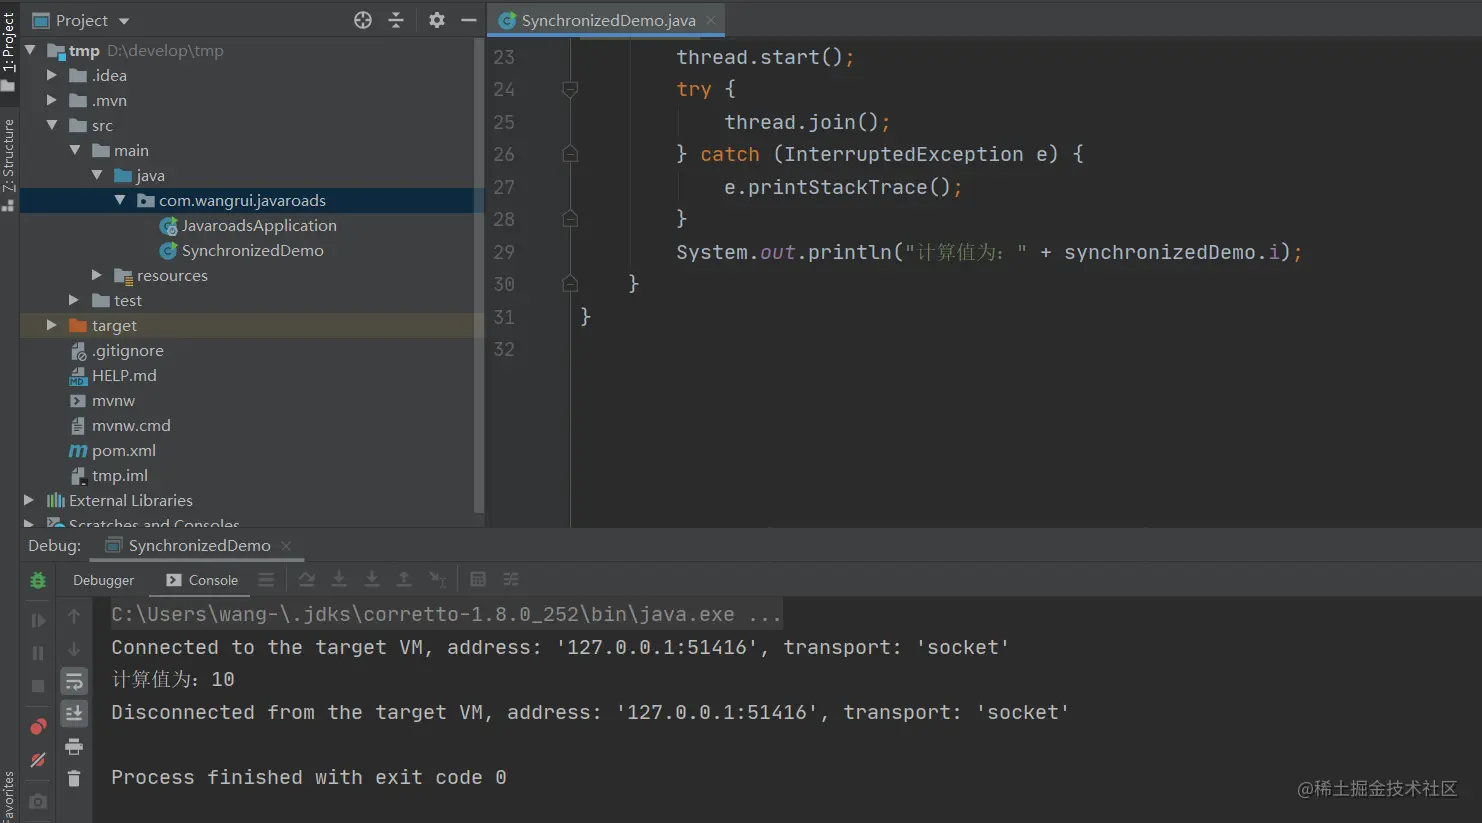Collapse the main folder
The image size is (1482, 823).
75,150
